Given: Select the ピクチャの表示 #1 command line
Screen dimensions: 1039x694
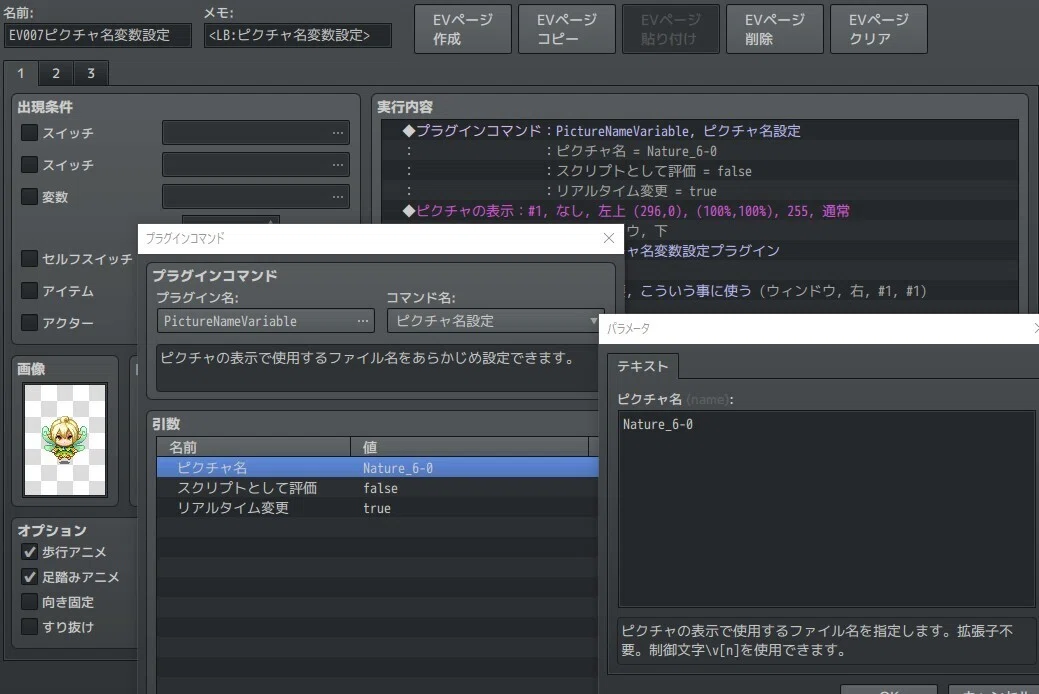Looking at the screenshot, I should (700, 211).
